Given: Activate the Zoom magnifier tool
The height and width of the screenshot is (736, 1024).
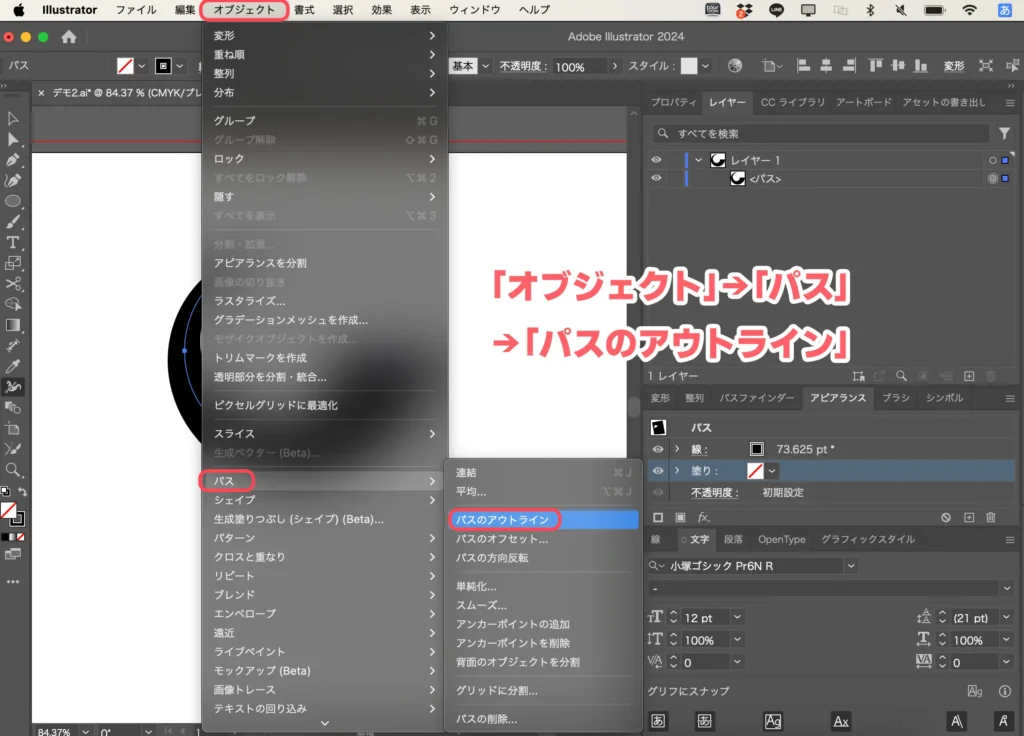Looking at the screenshot, I should [x=13, y=469].
